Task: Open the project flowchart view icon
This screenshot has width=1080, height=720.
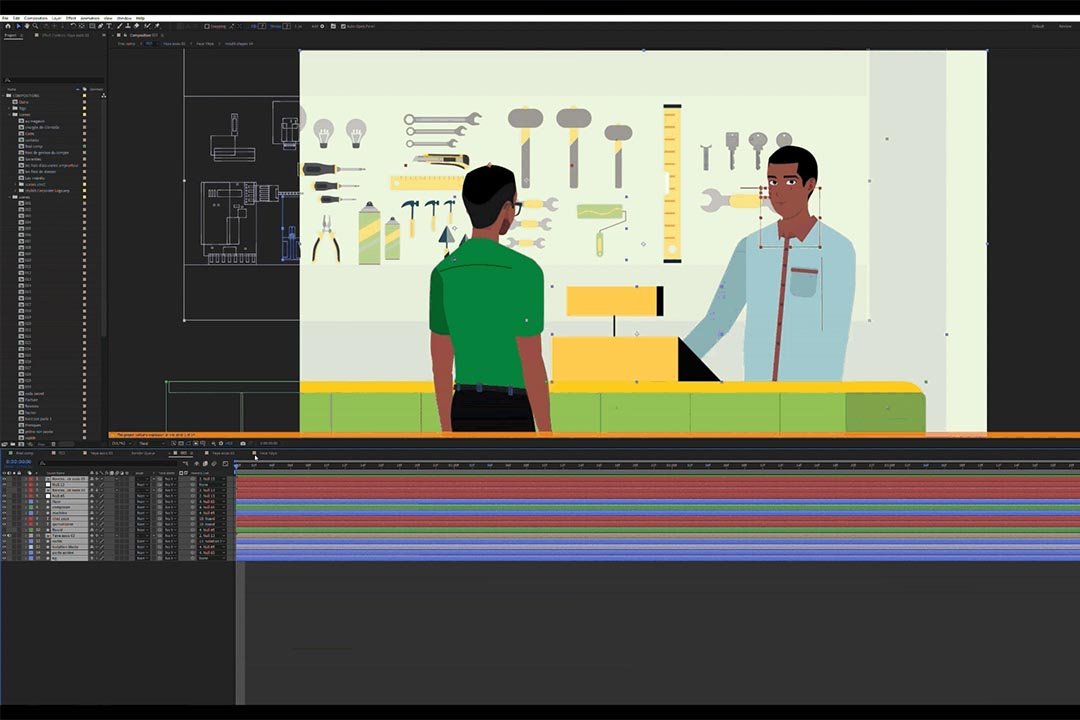Action: point(103,96)
